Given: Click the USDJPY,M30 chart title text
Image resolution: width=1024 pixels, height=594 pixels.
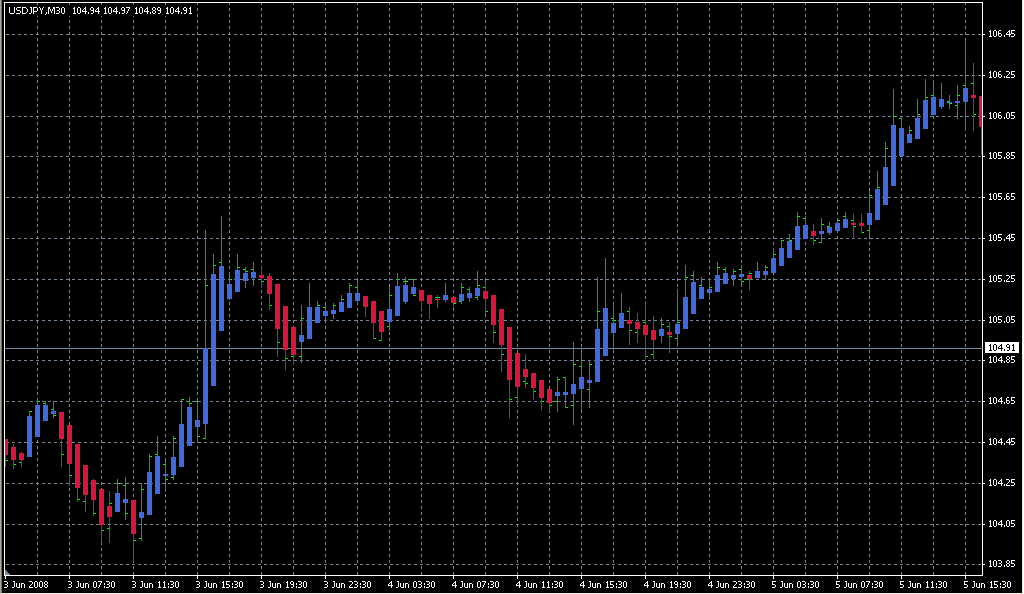Looking at the screenshot, I should point(37,10).
